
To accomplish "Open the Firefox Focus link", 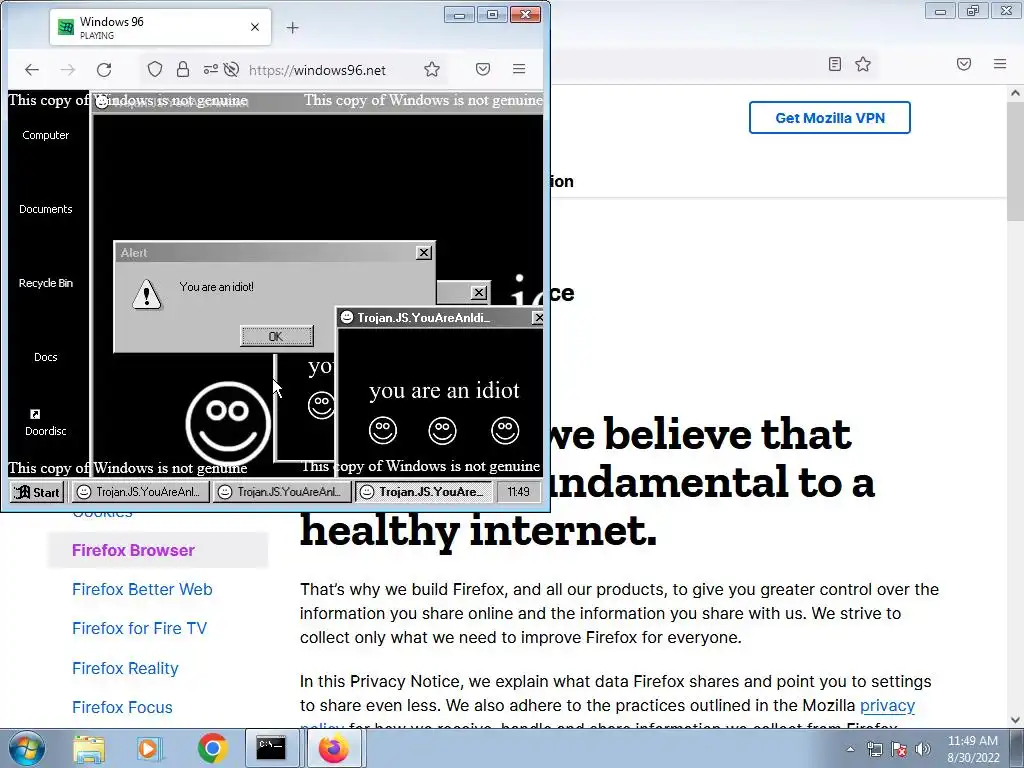I will (x=122, y=707).
